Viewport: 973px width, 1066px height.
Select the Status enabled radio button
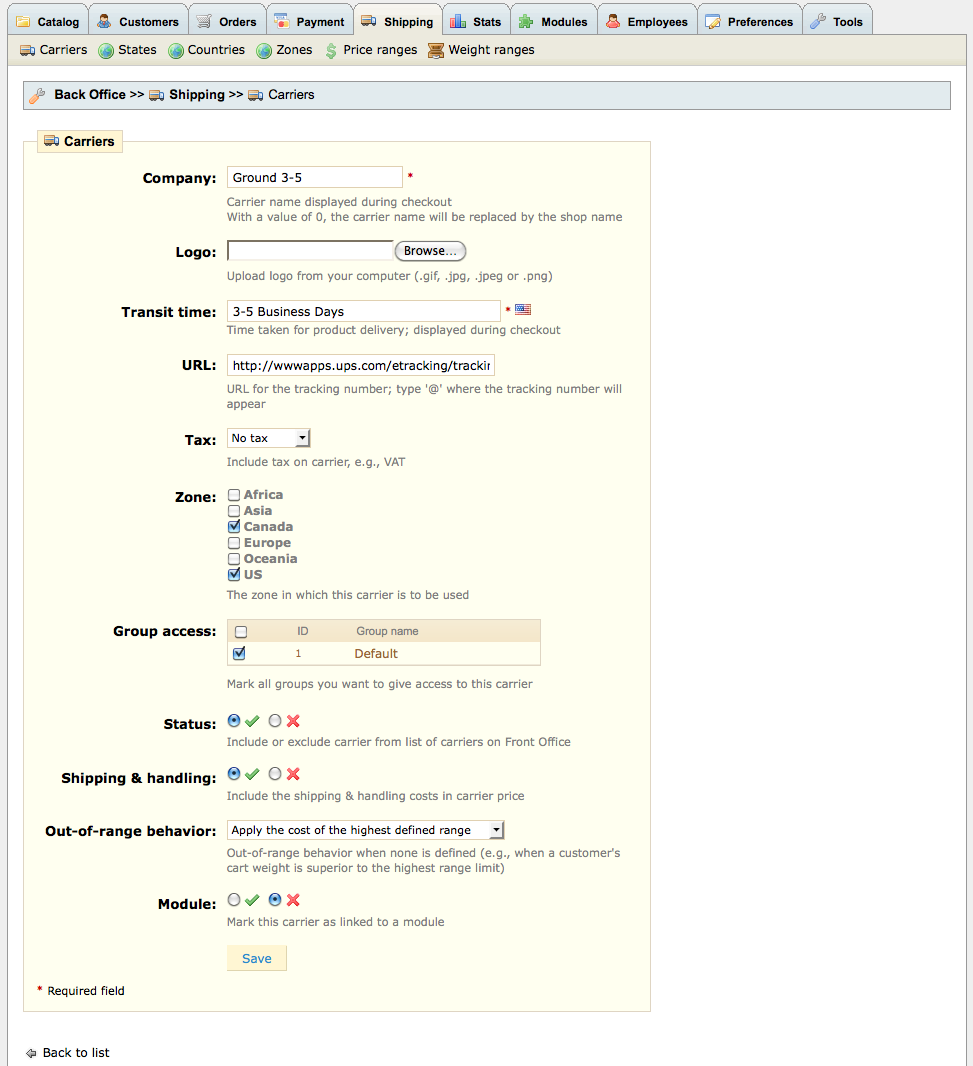[234, 721]
